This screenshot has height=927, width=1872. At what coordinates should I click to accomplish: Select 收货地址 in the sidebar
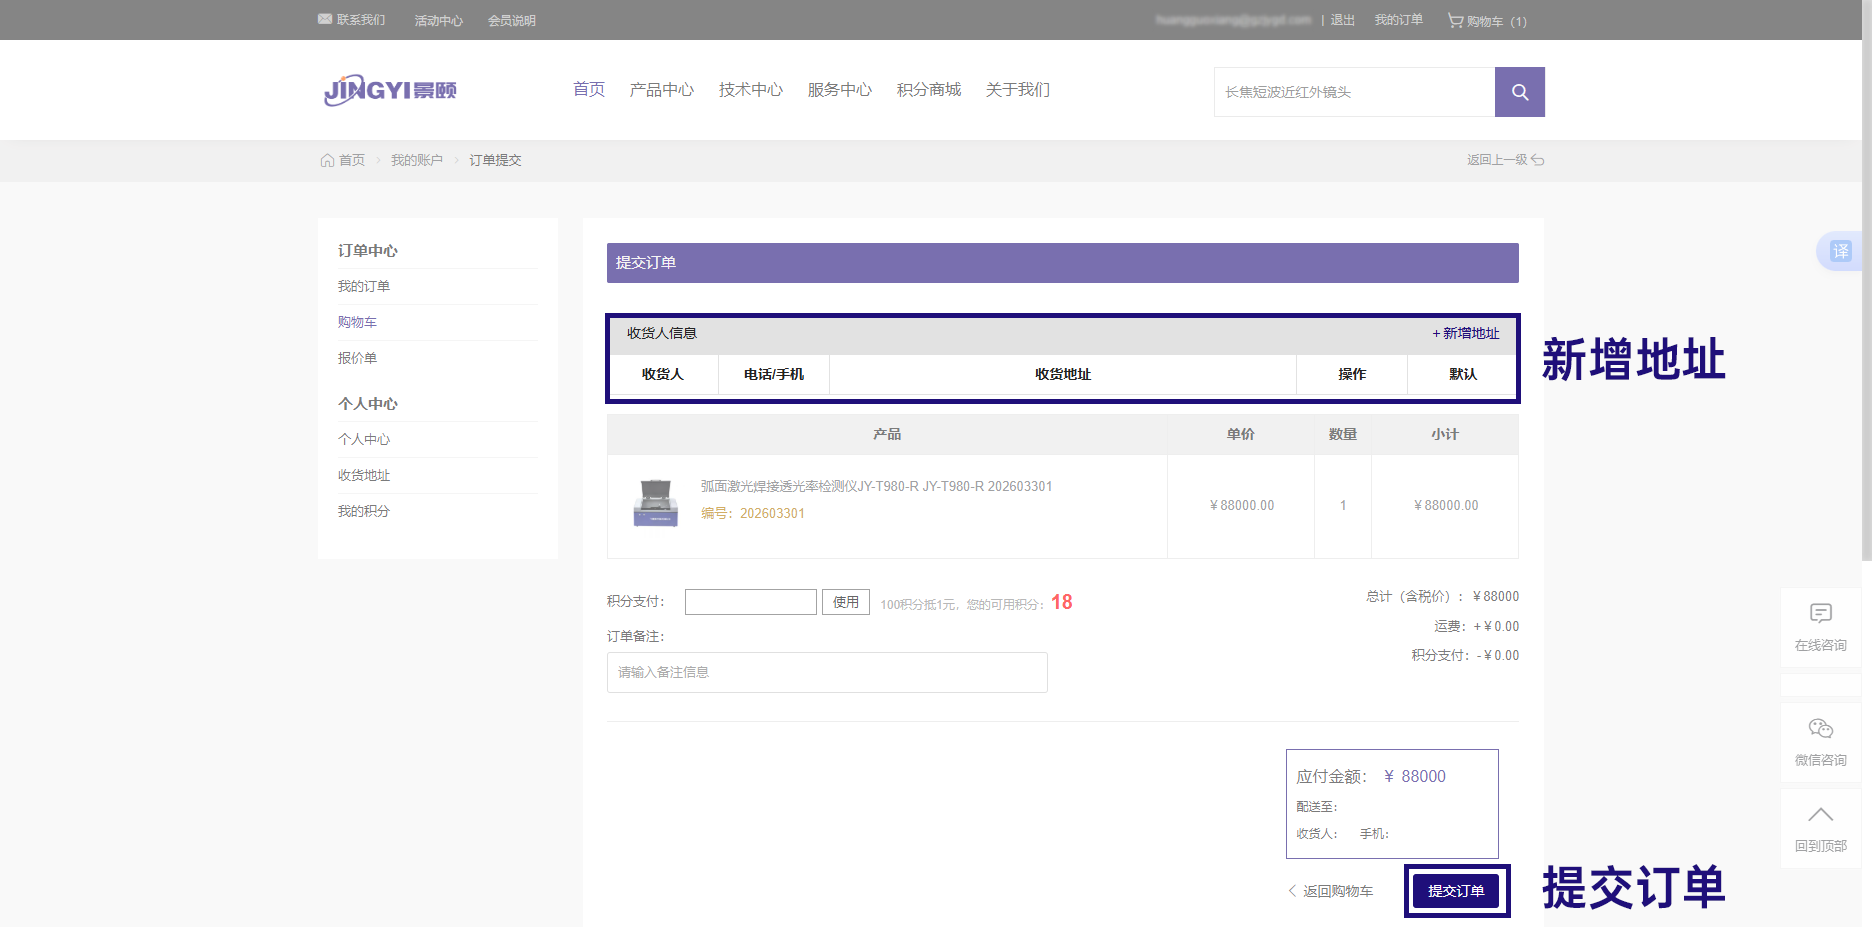tap(364, 476)
